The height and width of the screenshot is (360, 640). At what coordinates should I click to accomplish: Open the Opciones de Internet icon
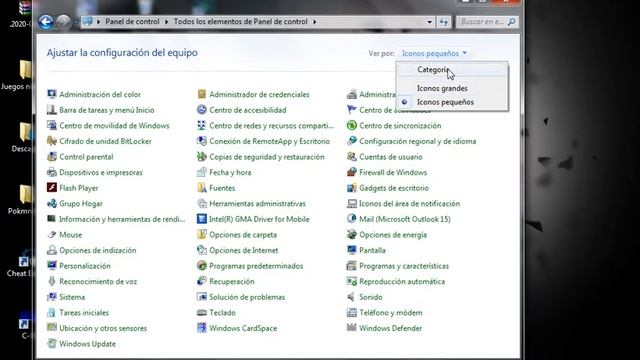pos(202,250)
